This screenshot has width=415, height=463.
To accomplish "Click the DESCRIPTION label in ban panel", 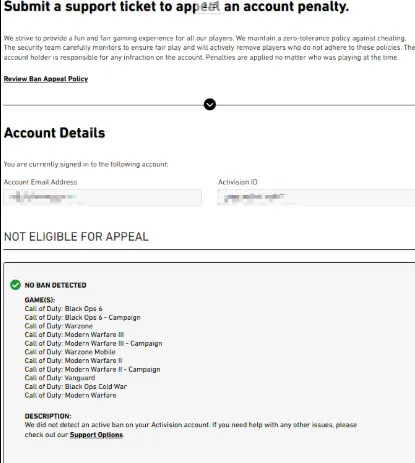I will [48, 416].
